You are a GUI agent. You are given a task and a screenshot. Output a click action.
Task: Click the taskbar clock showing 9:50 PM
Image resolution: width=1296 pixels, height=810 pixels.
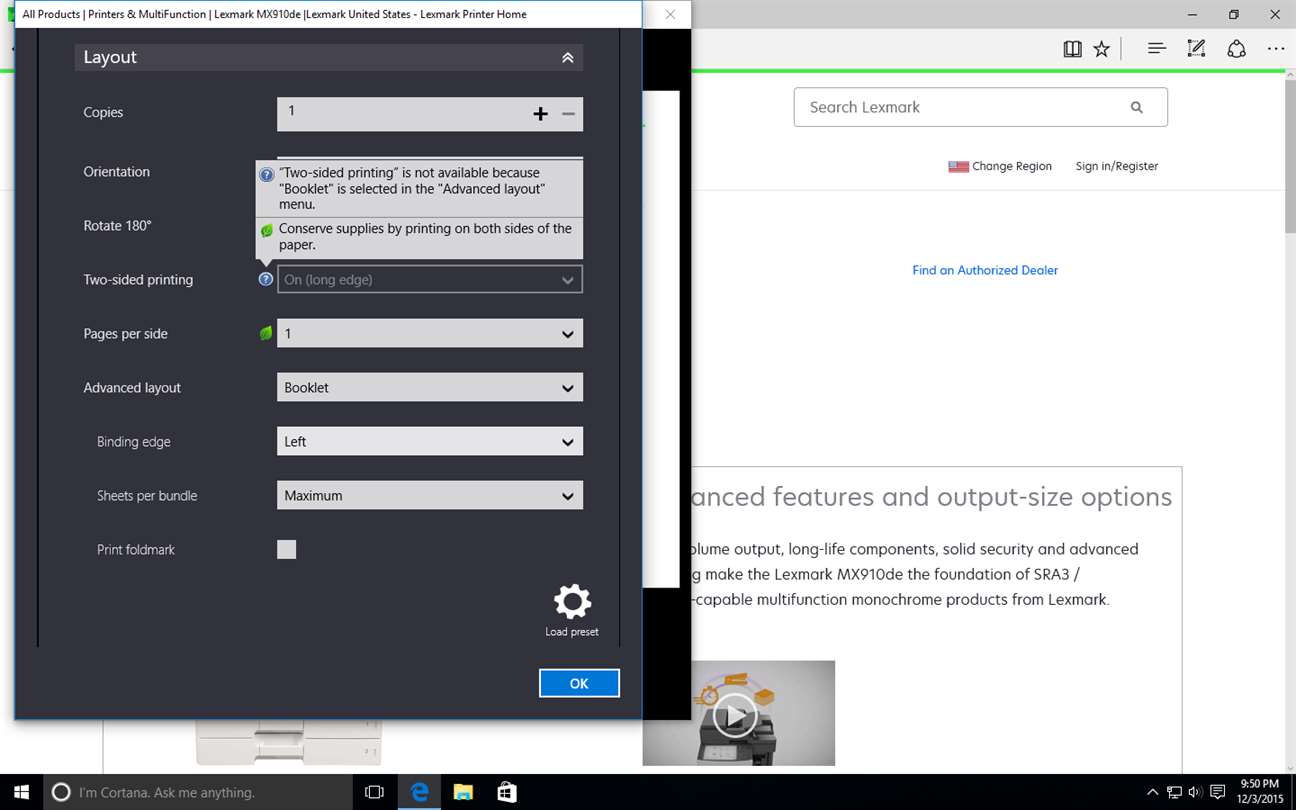[x=1259, y=792]
